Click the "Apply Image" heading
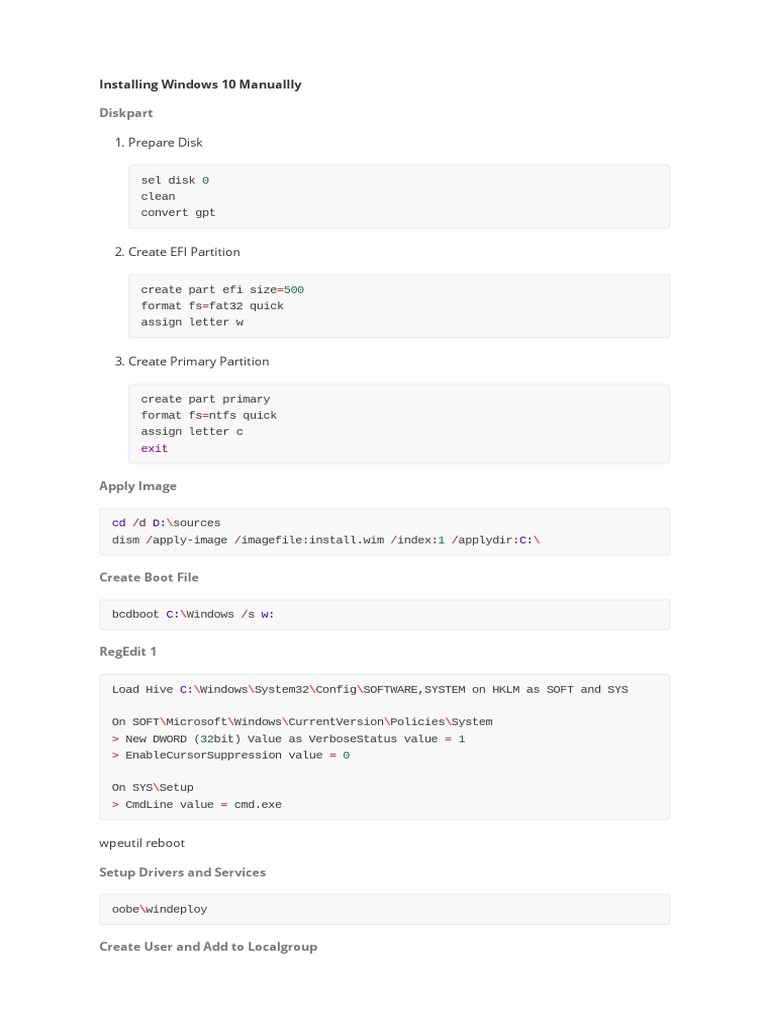This screenshot has width=768, height=1024. [x=138, y=486]
